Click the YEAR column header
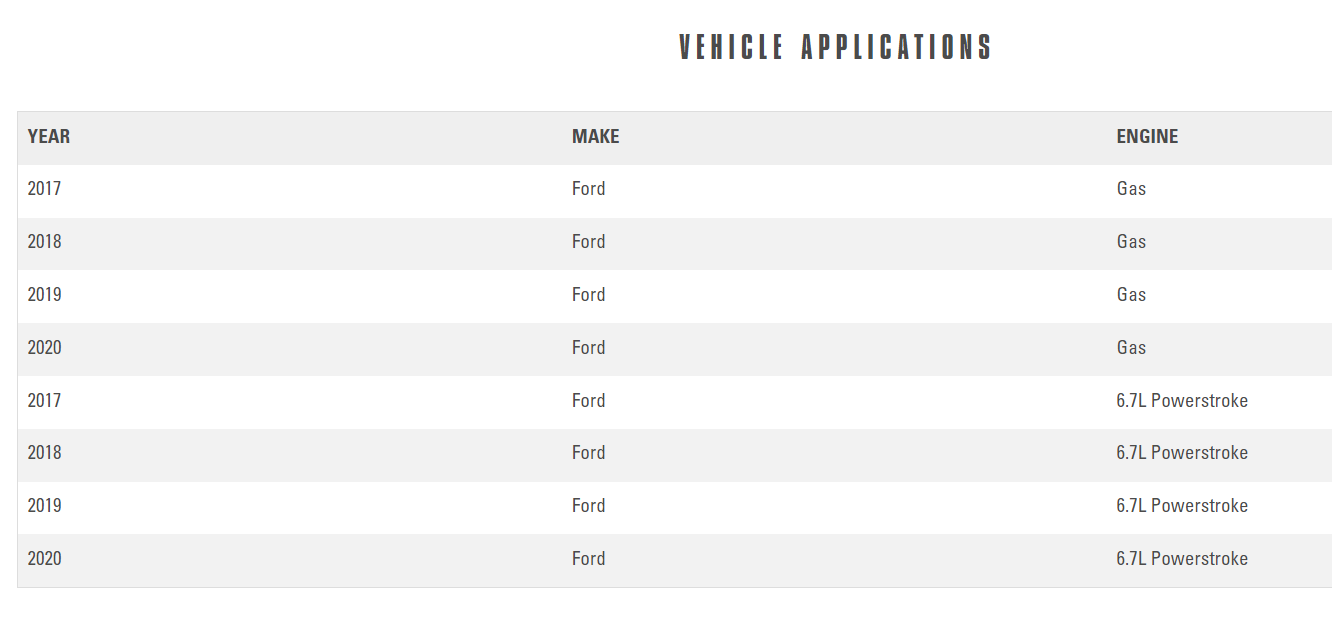This screenshot has width=1332, height=625. coord(49,137)
